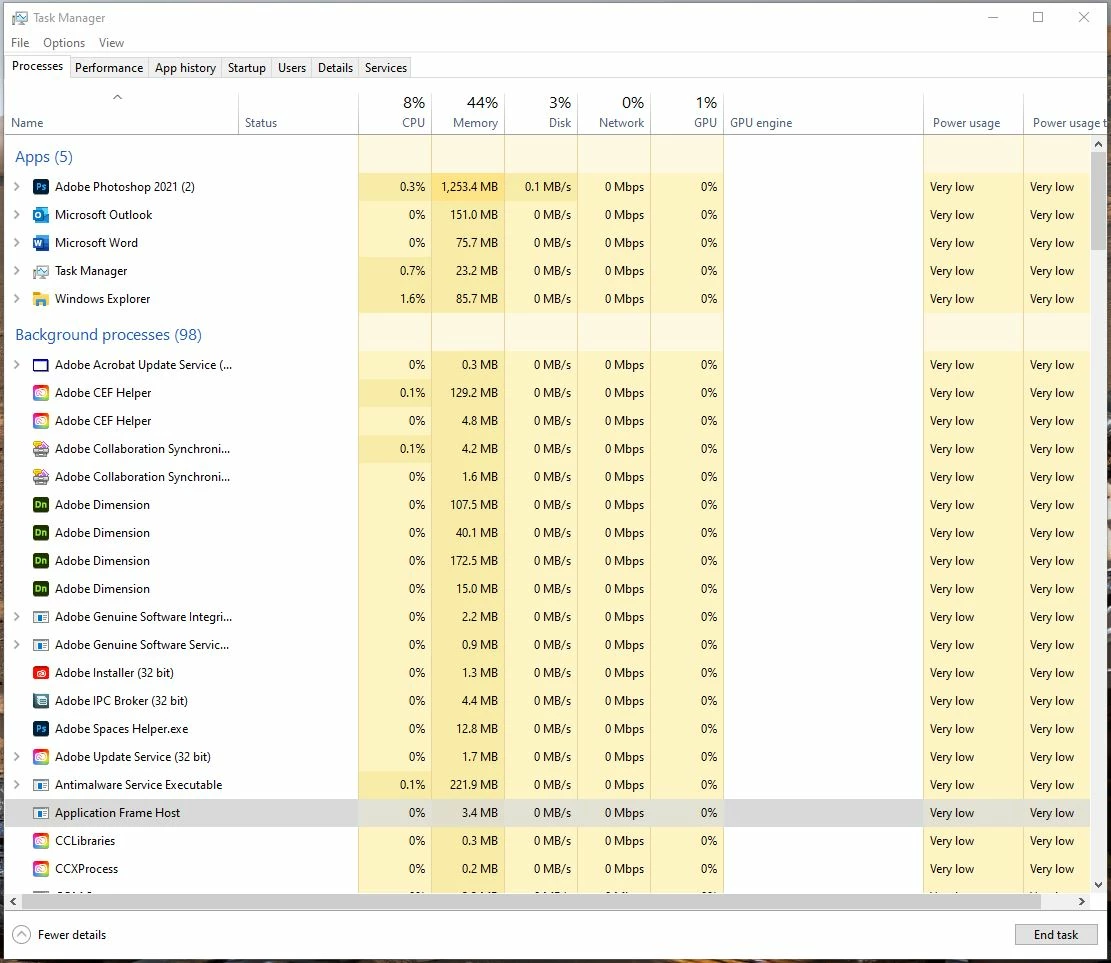Click the Adobe Spaces Helper.exe icon
This screenshot has height=963, width=1111.
[41, 729]
